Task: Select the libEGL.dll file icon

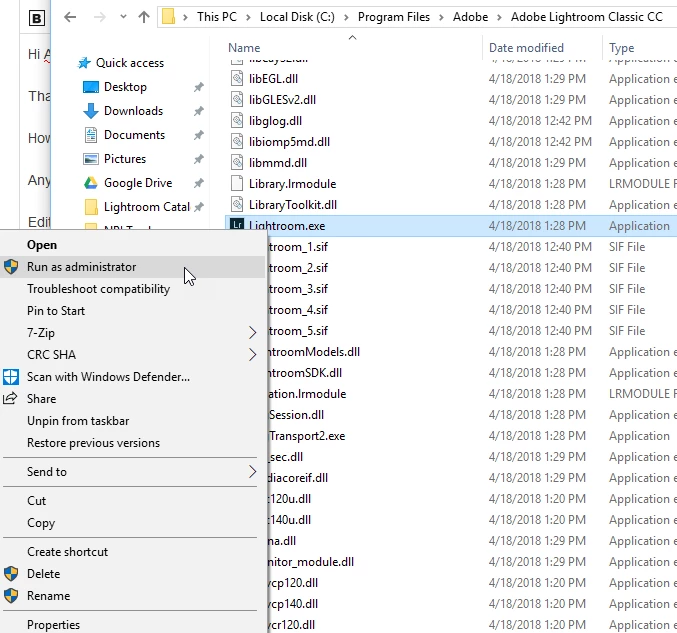Action: (237, 79)
